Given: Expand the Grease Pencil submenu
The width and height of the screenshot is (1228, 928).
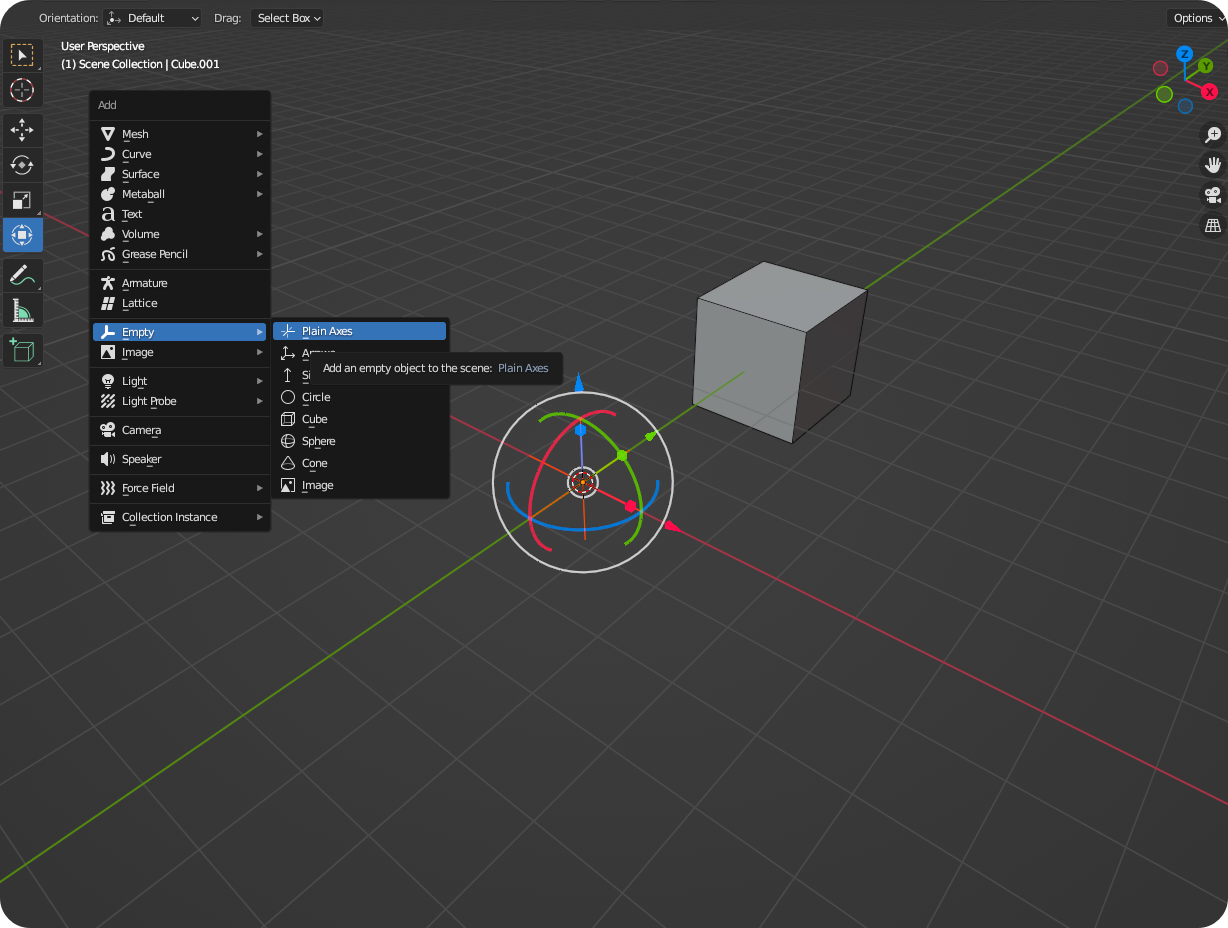Looking at the screenshot, I should [x=181, y=254].
